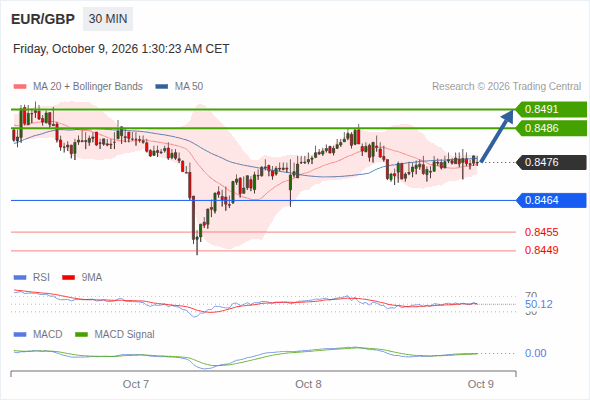Click the MACD Signal green legend swatch
Image resolution: width=590 pixels, height=400 pixels.
(81, 335)
